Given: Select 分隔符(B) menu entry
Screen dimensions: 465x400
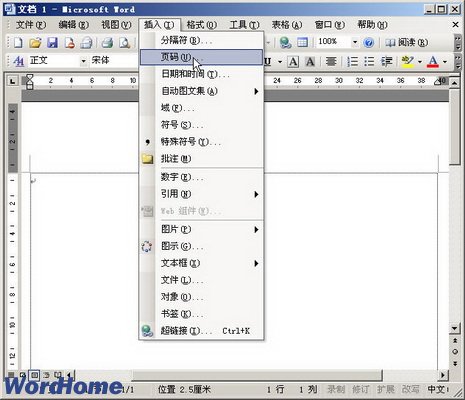Looking at the screenshot, I should pos(201,40).
